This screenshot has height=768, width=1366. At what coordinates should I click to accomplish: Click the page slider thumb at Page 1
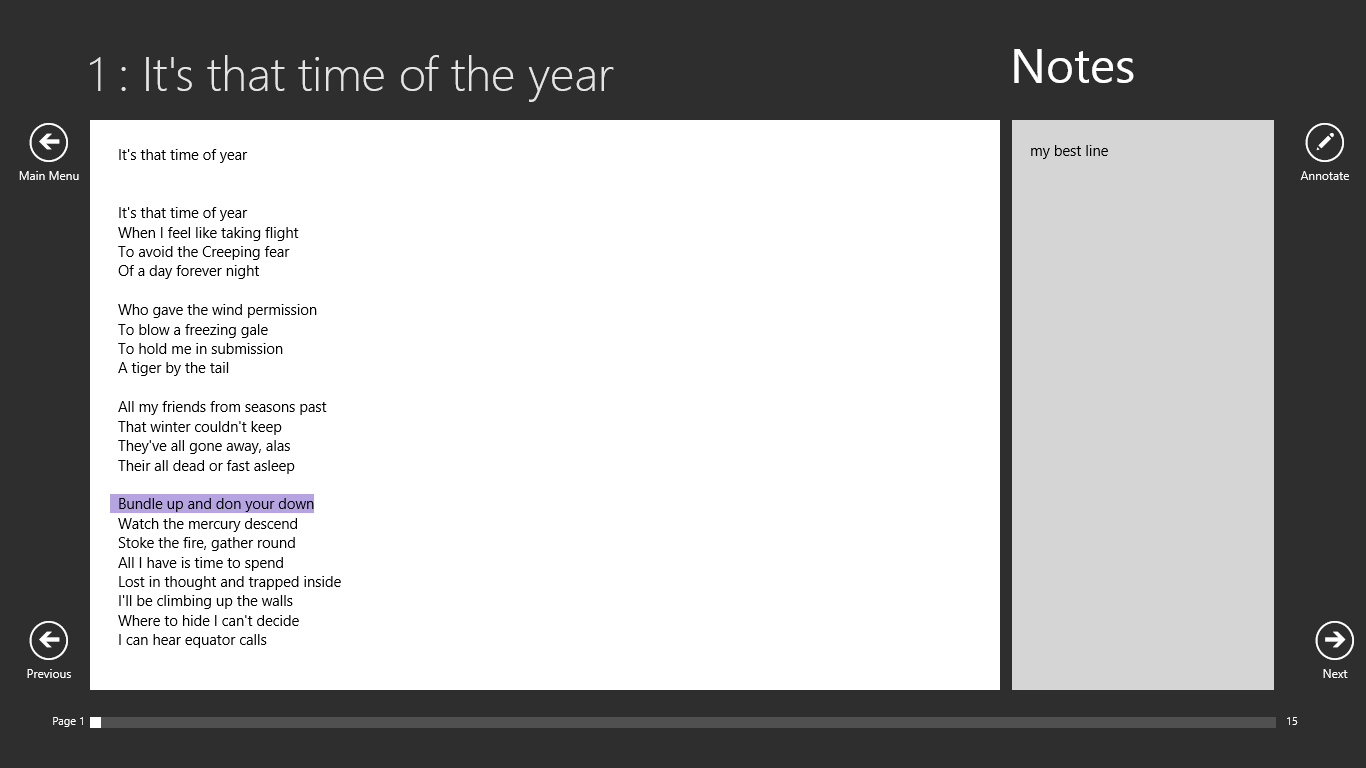(x=96, y=722)
